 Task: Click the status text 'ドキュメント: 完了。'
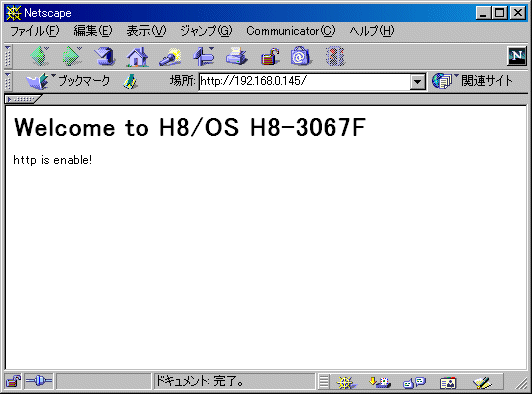tap(200, 381)
